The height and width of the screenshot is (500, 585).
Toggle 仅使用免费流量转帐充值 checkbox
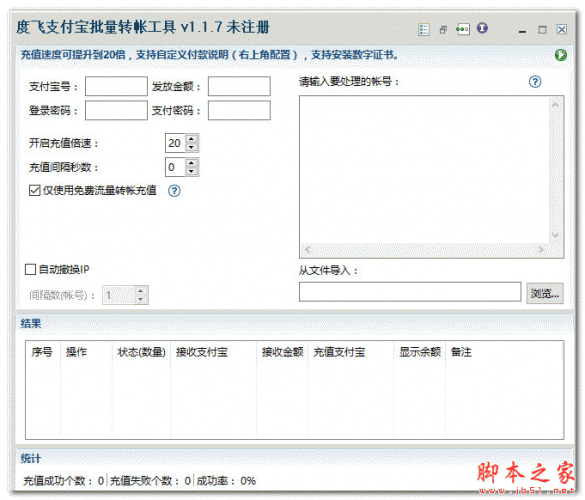(34, 191)
